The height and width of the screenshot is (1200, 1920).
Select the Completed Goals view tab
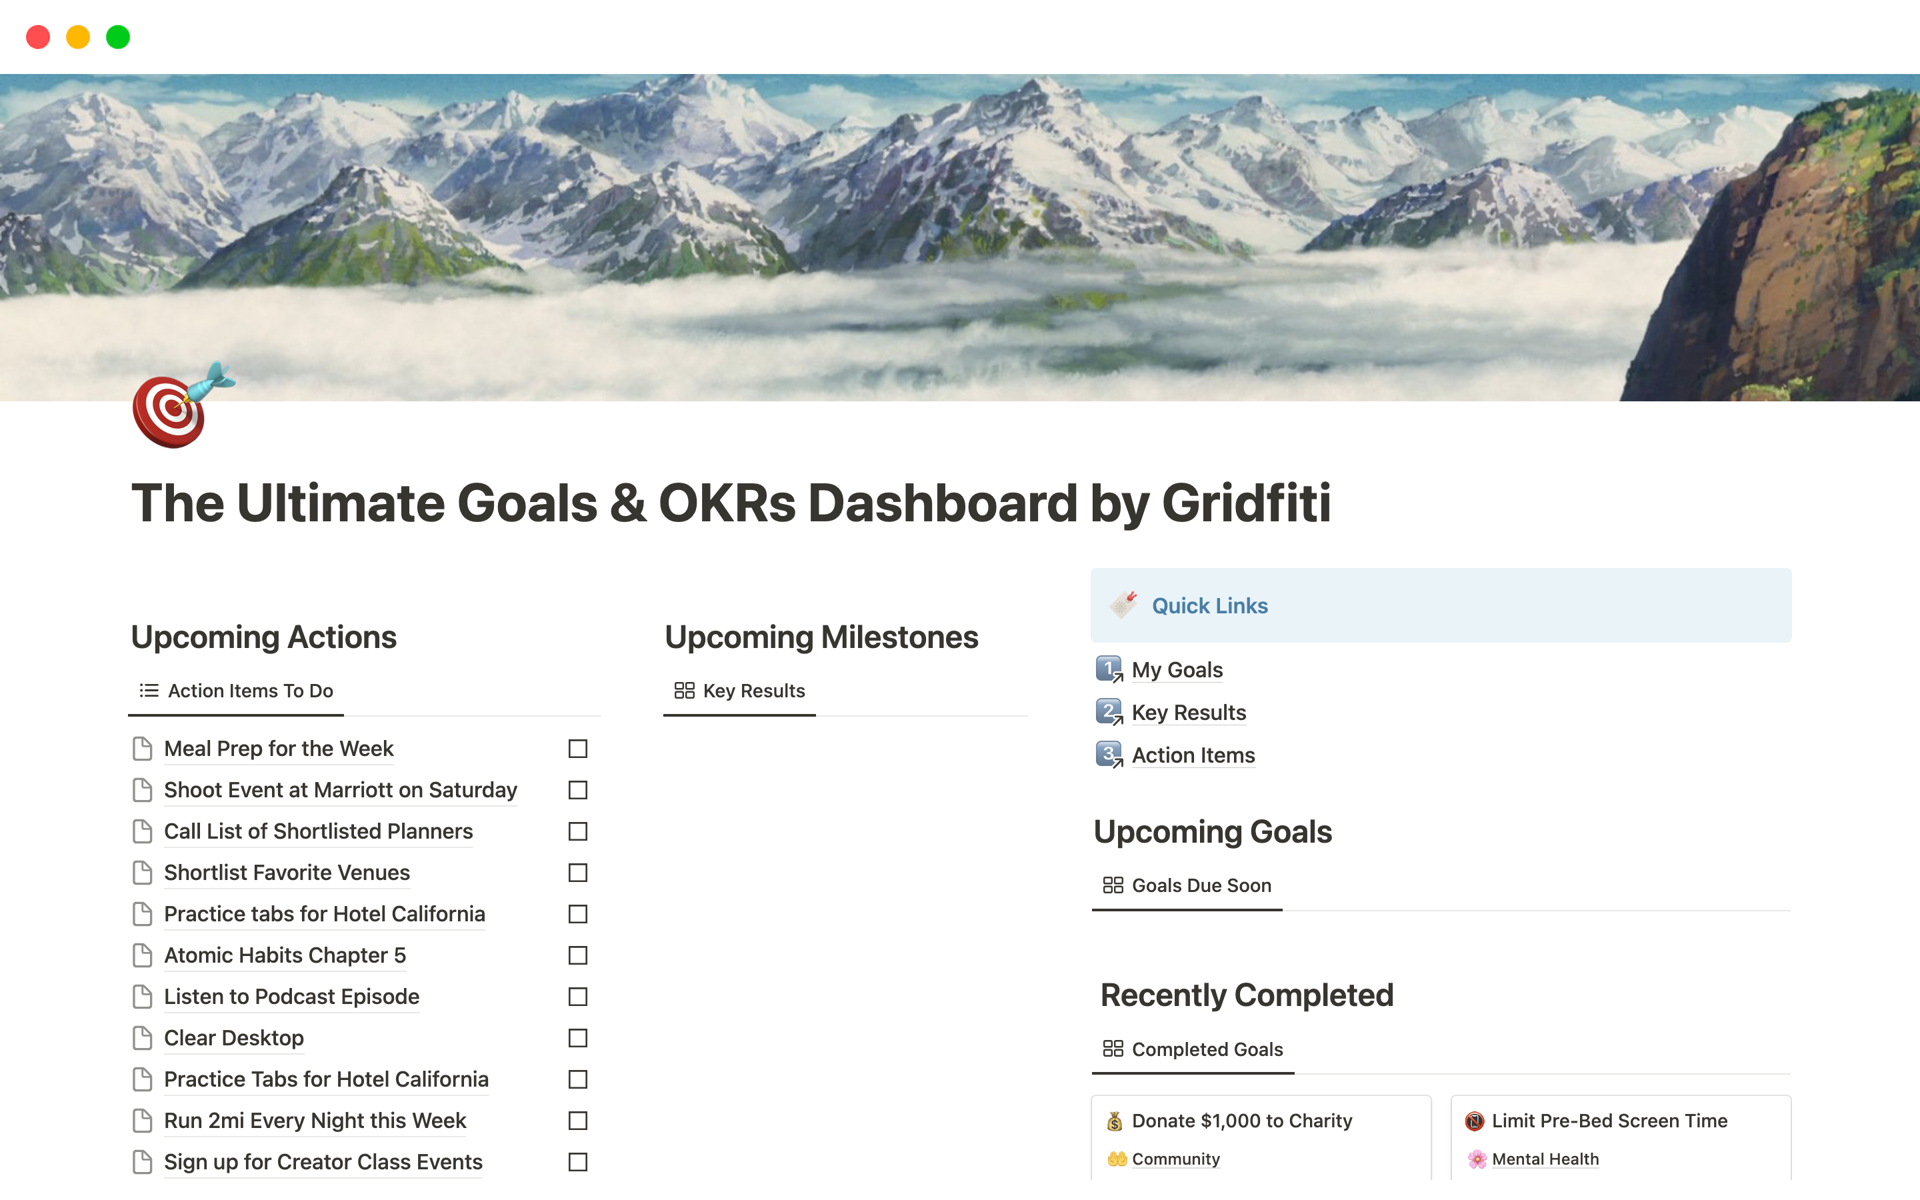coord(1193,1049)
